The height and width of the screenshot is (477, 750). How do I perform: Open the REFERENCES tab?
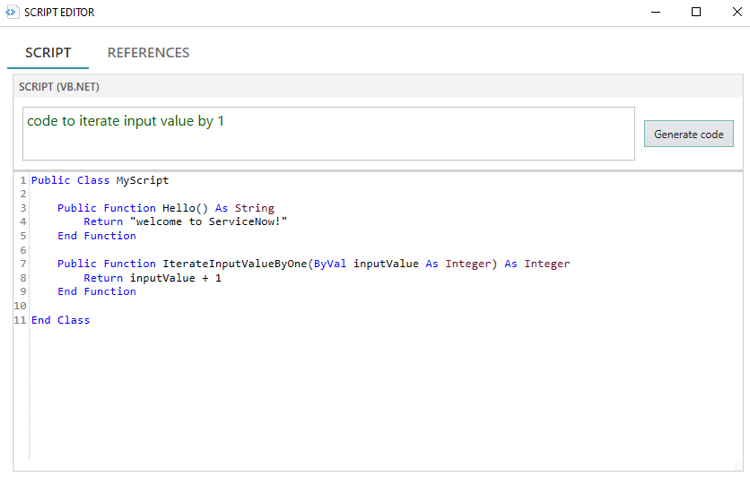click(148, 53)
